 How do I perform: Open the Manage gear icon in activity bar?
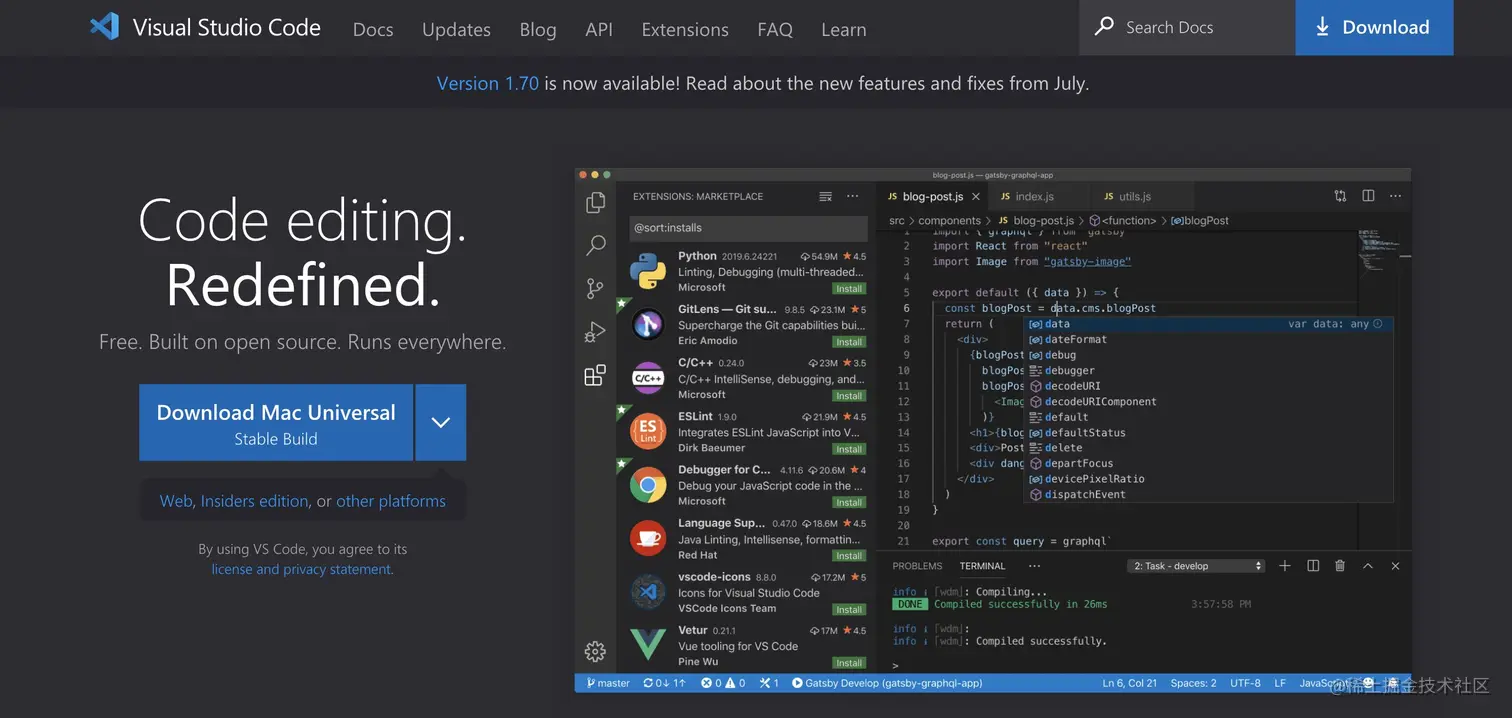pyautogui.click(x=595, y=651)
